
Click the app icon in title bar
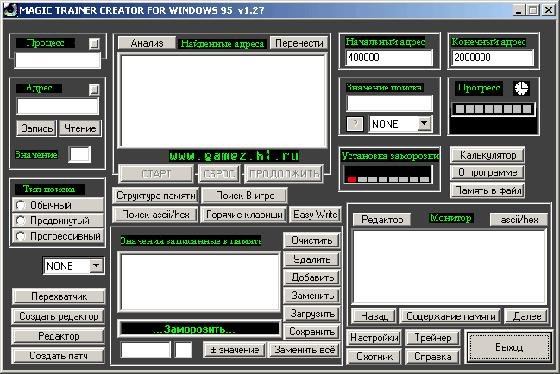[10, 10]
